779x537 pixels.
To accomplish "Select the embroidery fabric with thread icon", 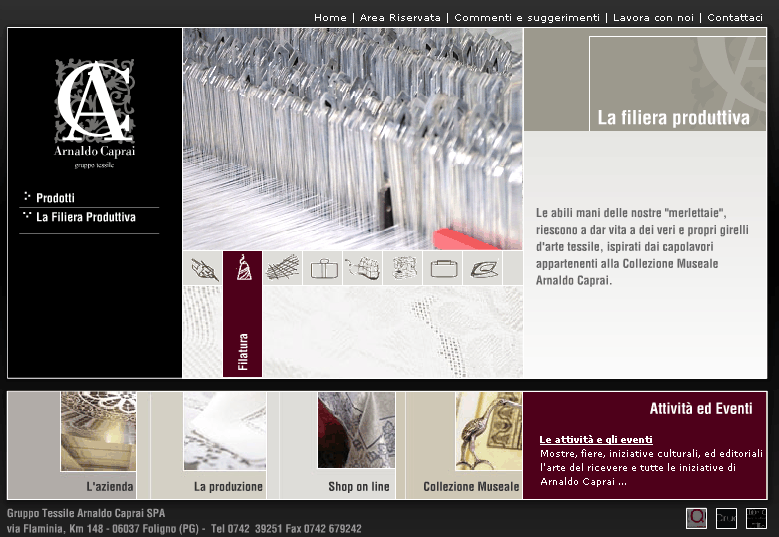I will point(363,268).
